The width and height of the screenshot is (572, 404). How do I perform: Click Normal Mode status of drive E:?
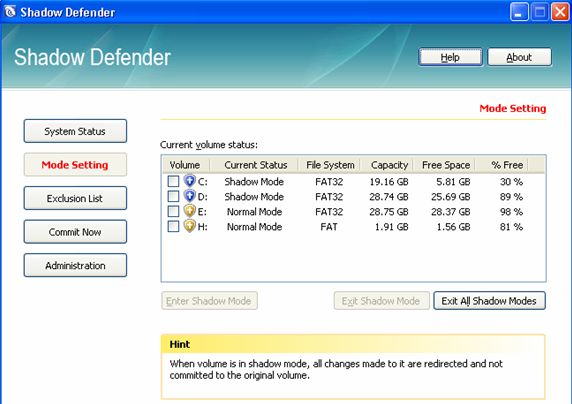pyautogui.click(x=254, y=212)
